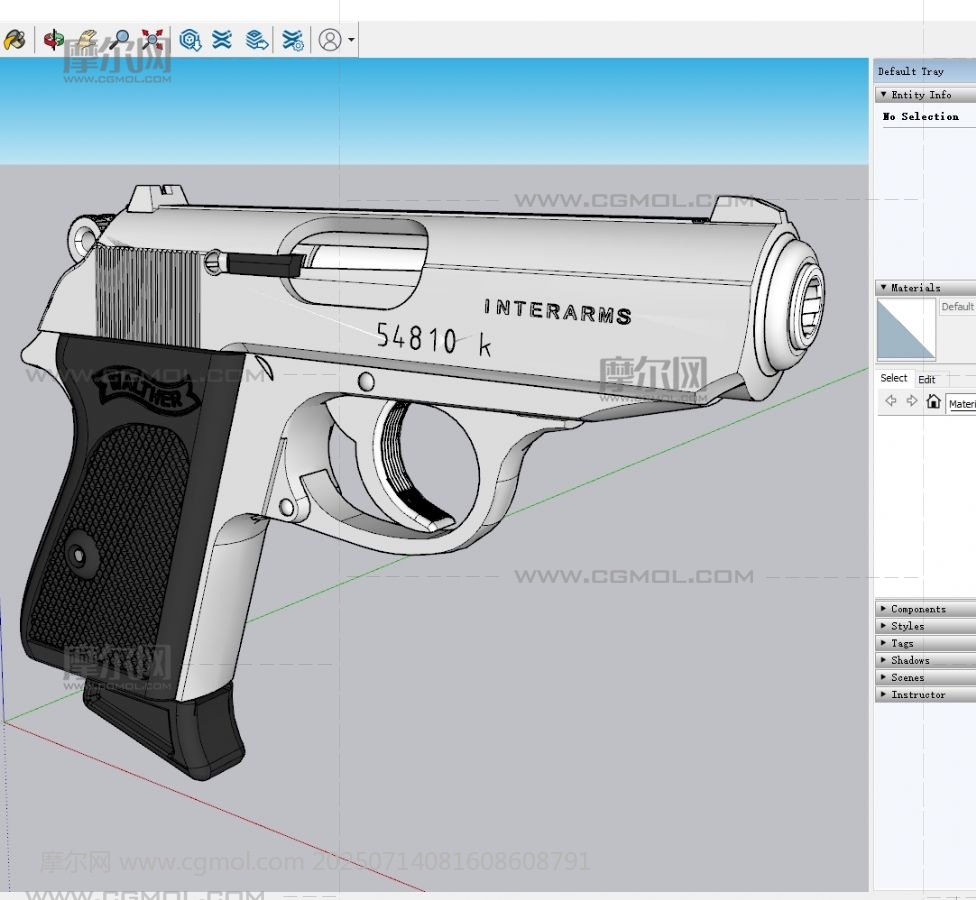Screen dimensions: 976x900
Task: Switch to the Materials Select tab
Action: (x=894, y=378)
